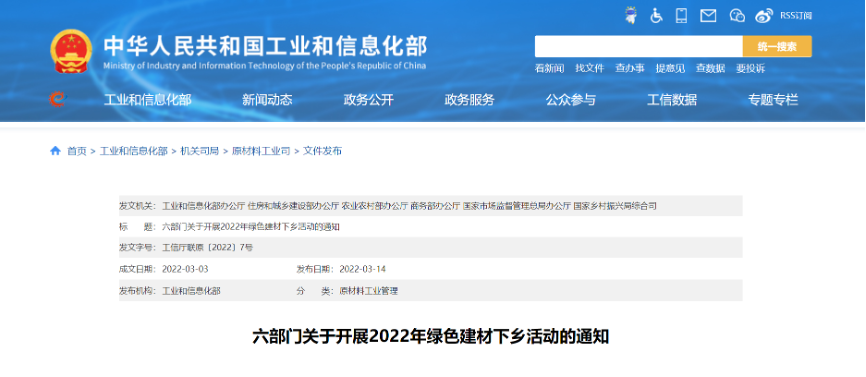Click the national emblem logo
The height and width of the screenshot is (377, 866).
[71, 51]
